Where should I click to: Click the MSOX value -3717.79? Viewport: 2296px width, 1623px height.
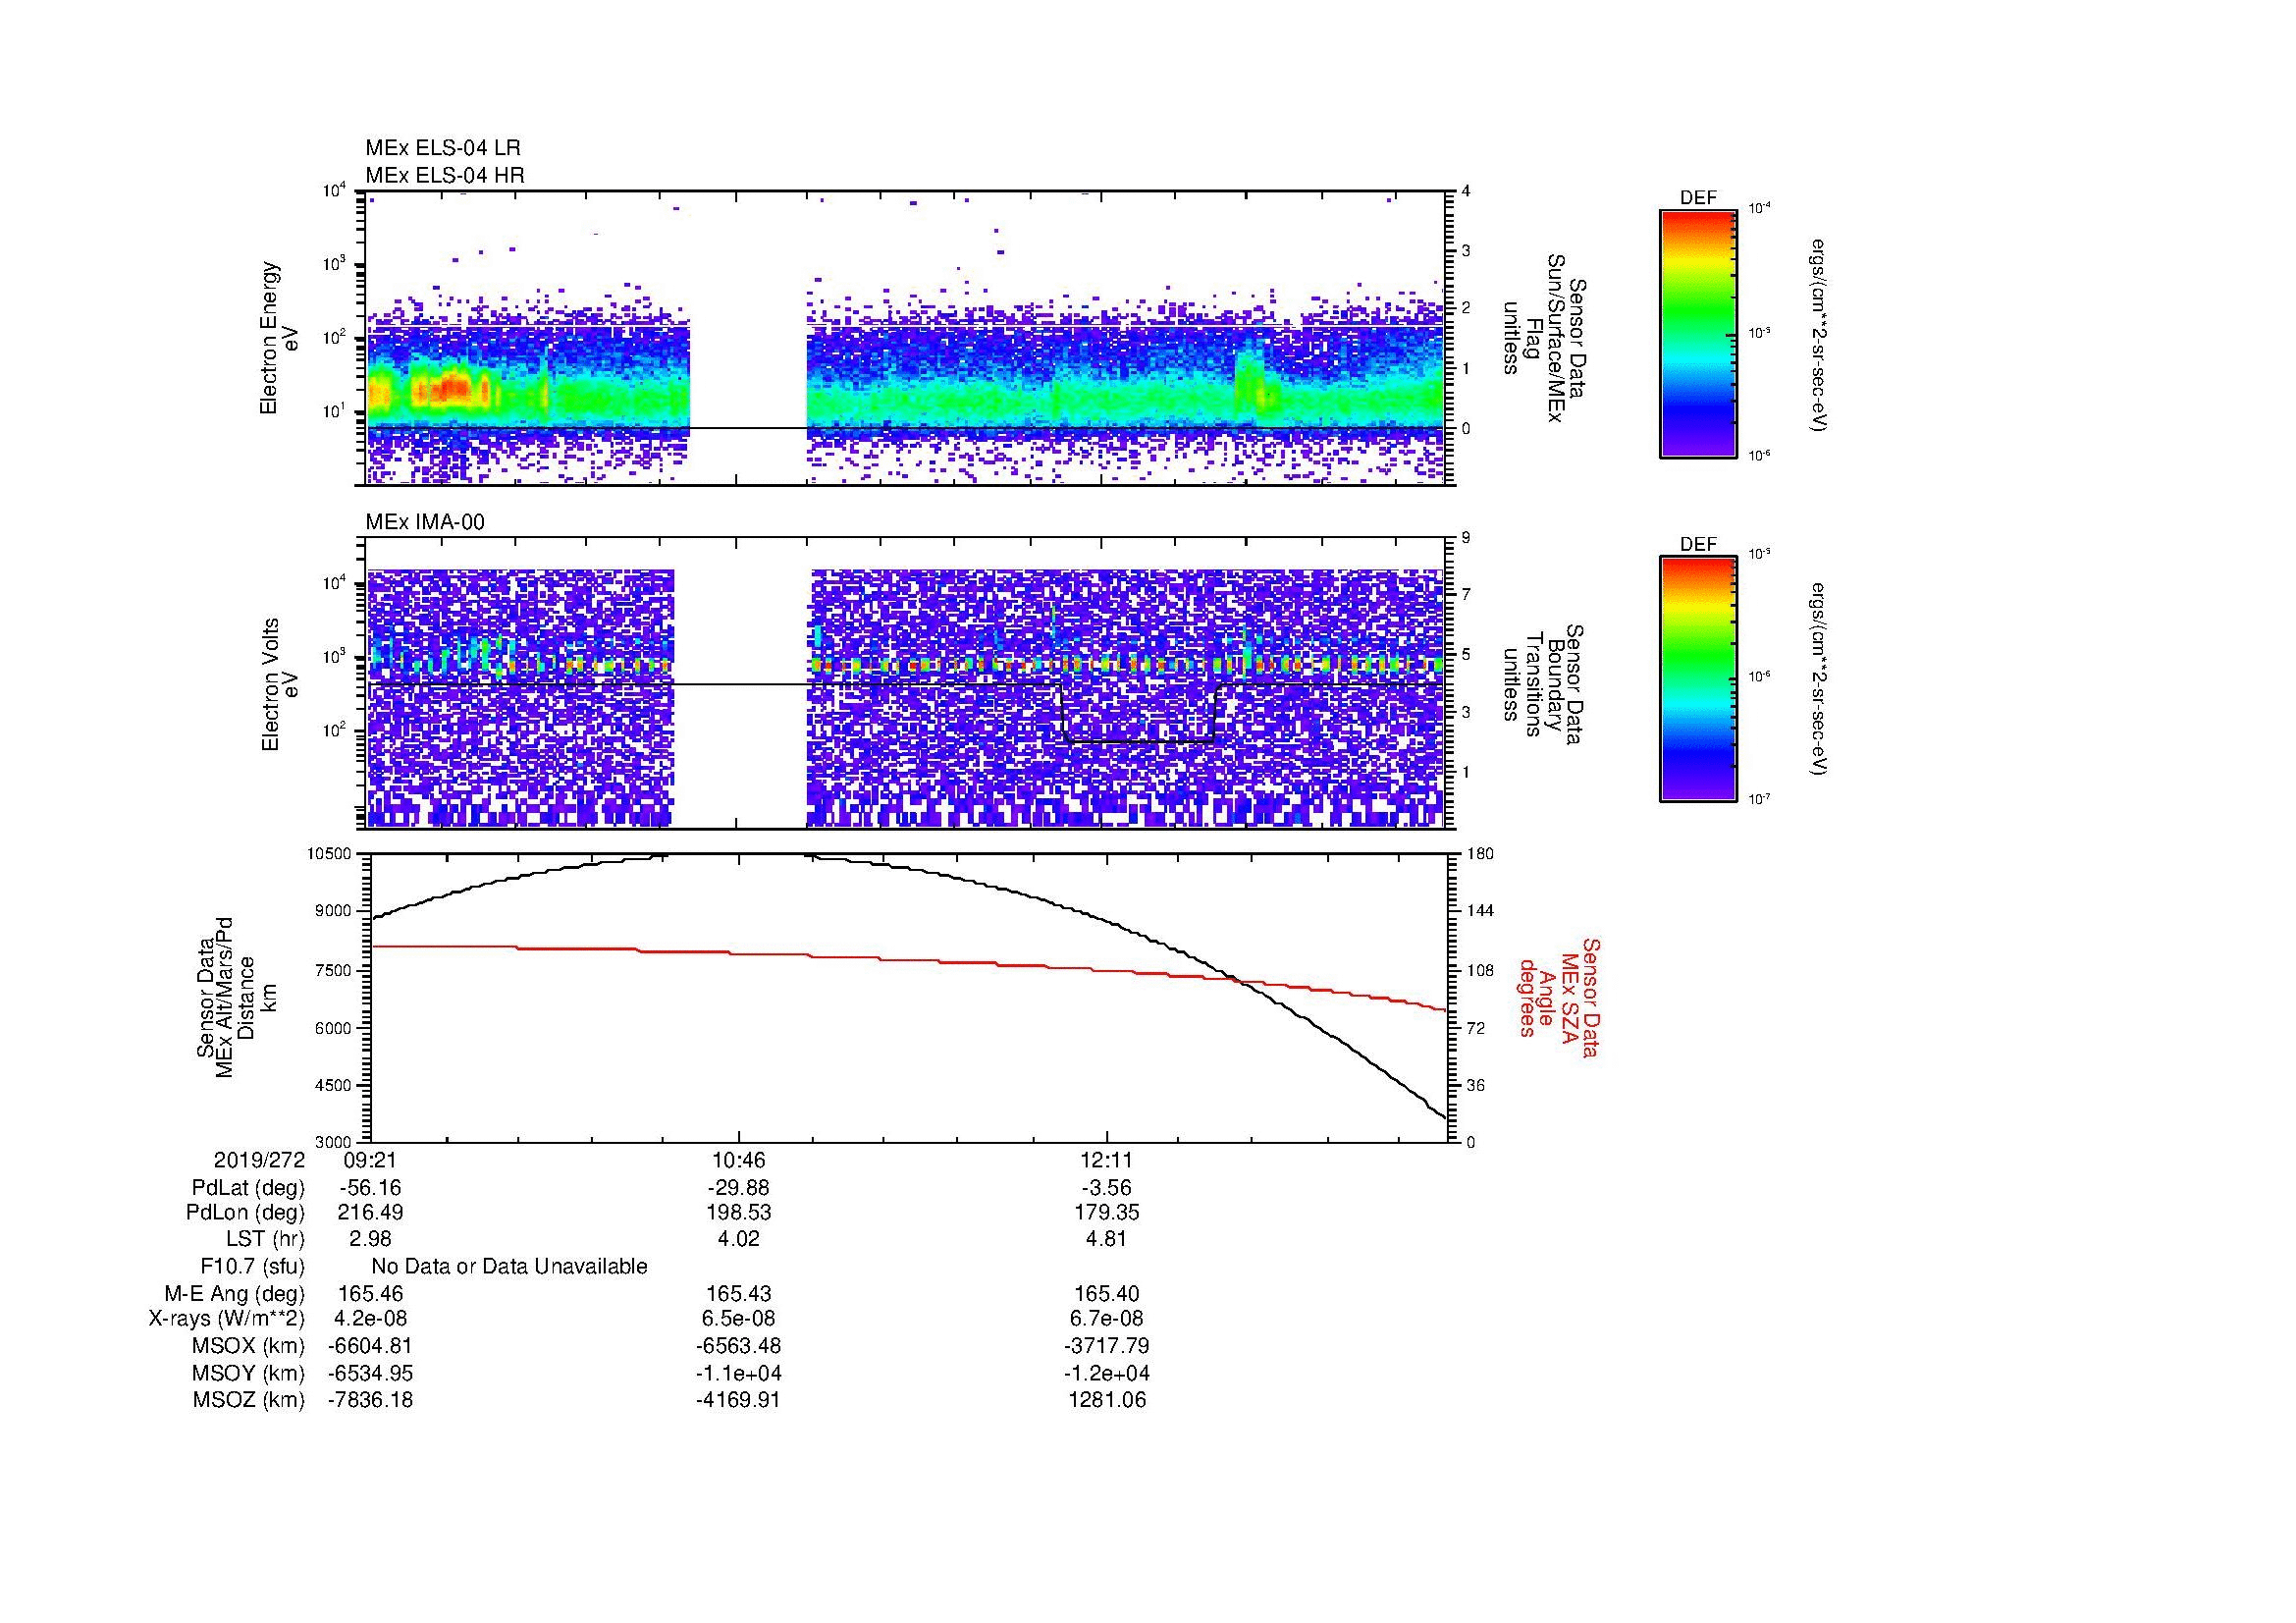coord(1107,1346)
